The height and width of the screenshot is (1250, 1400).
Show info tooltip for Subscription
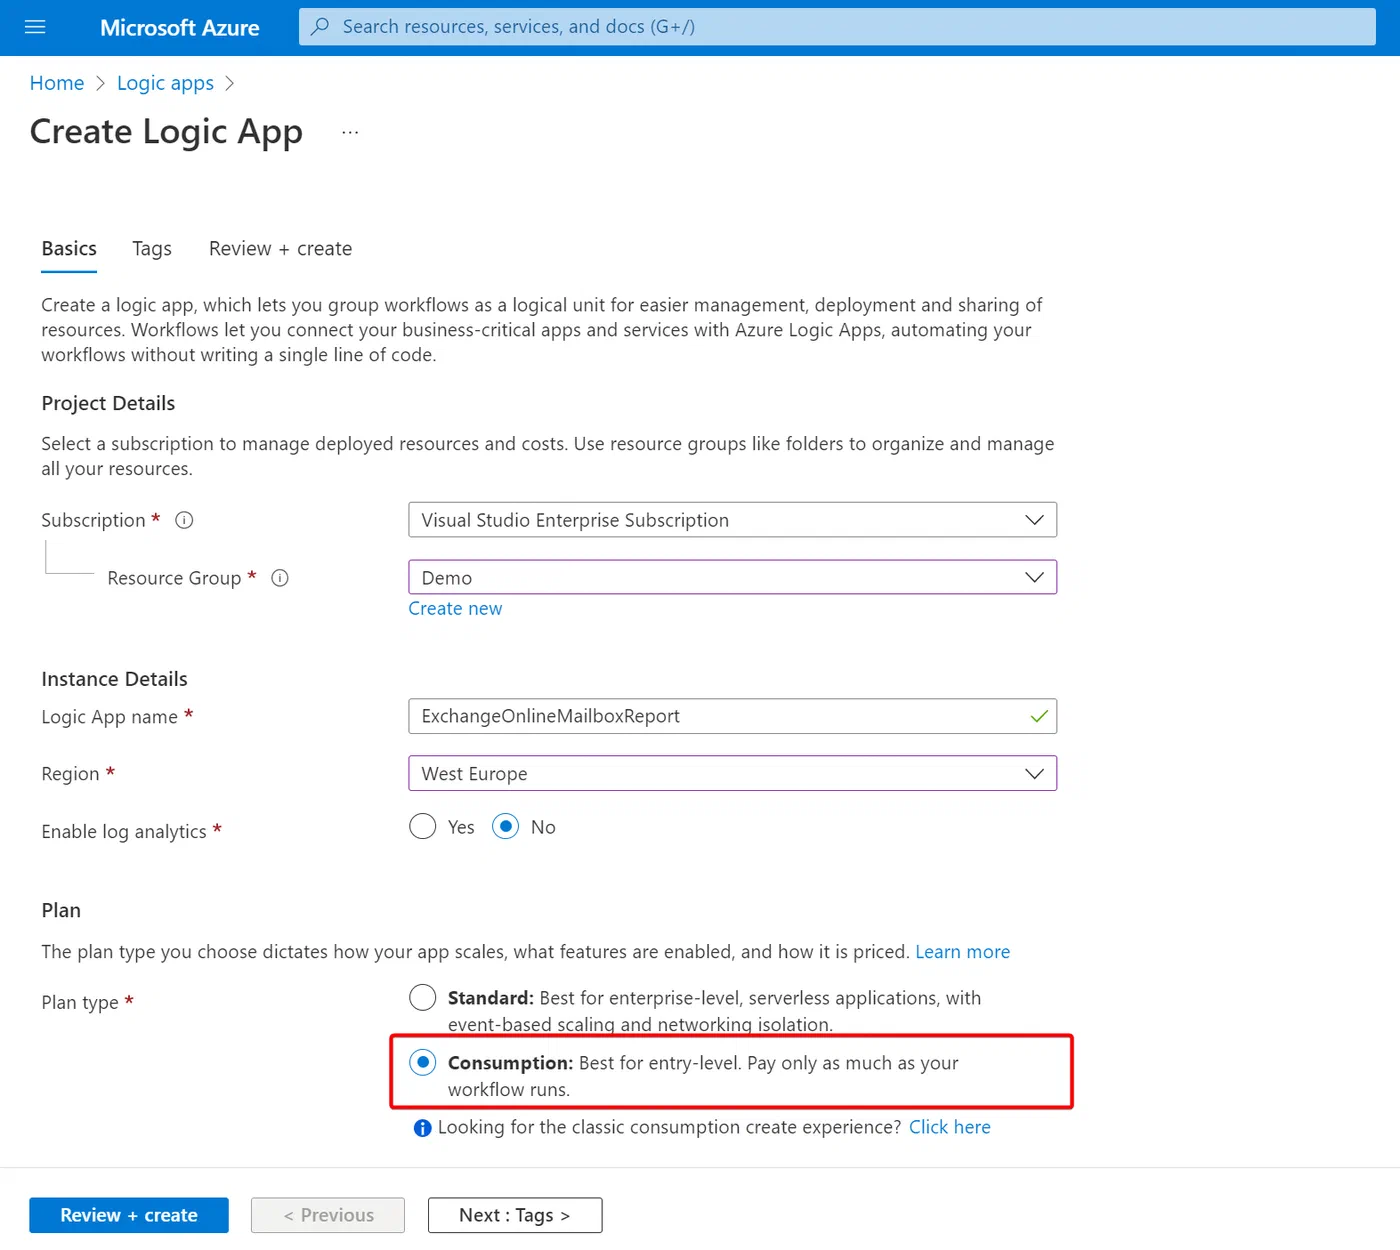click(x=184, y=520)
